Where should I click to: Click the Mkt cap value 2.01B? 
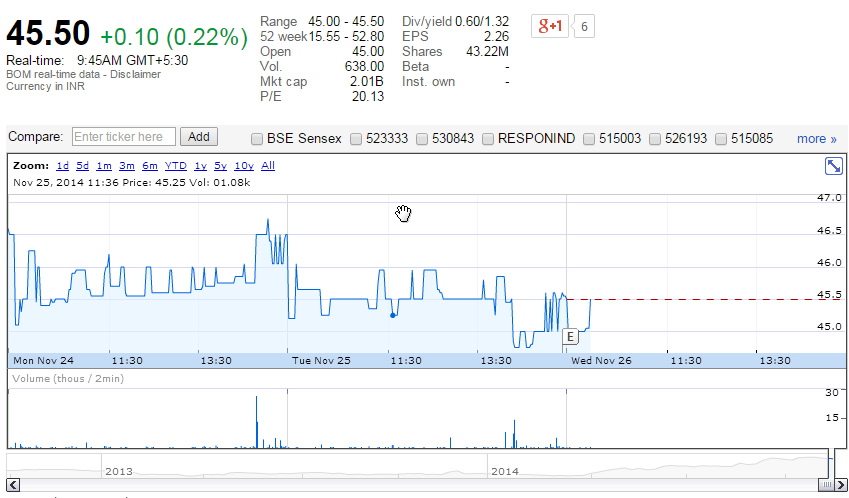(367, 82)
